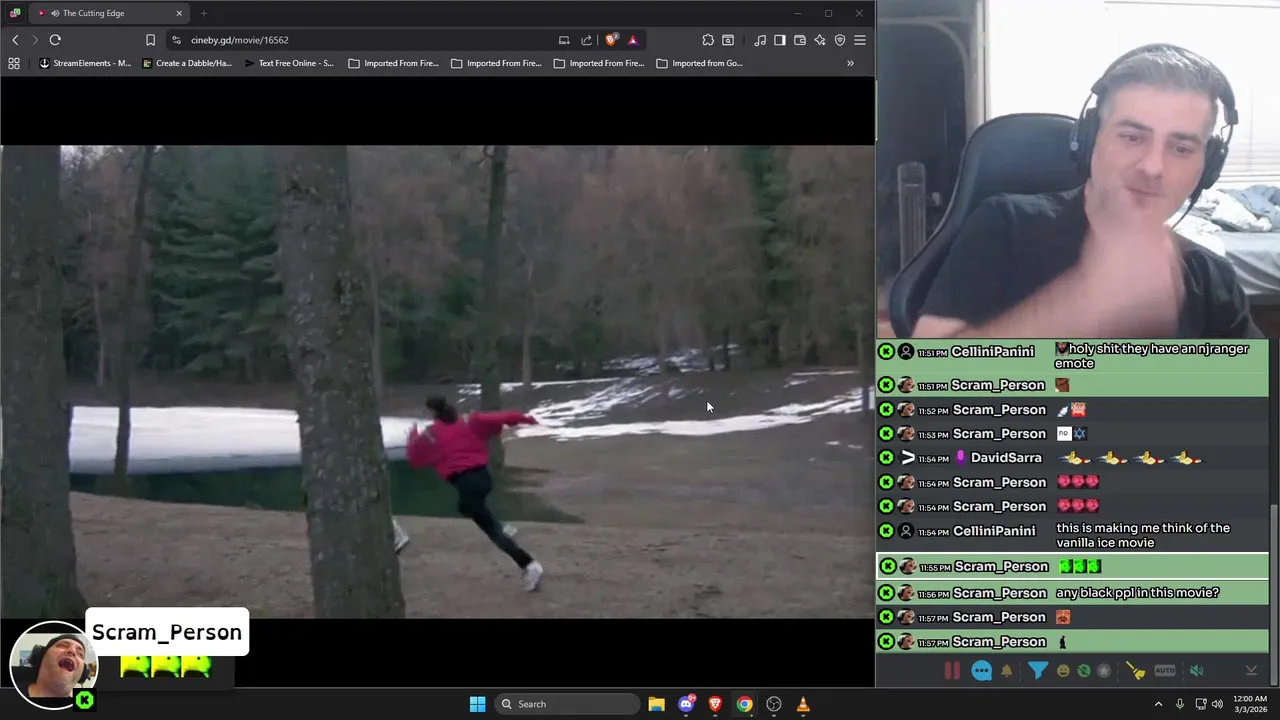Mute audio via tab speaker icon

coord(54,13)
